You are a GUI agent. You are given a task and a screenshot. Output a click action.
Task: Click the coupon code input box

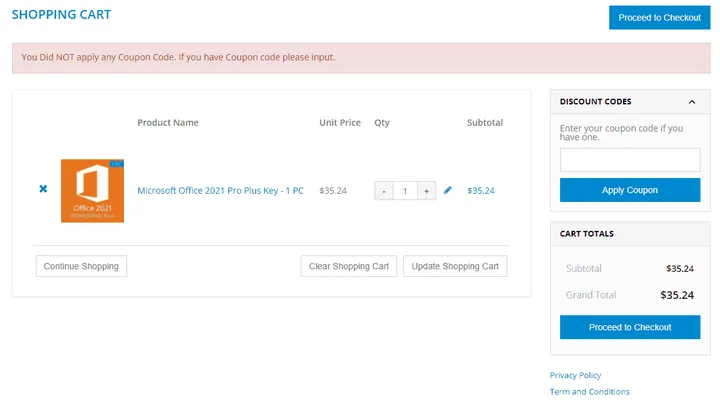pos(629,160)
